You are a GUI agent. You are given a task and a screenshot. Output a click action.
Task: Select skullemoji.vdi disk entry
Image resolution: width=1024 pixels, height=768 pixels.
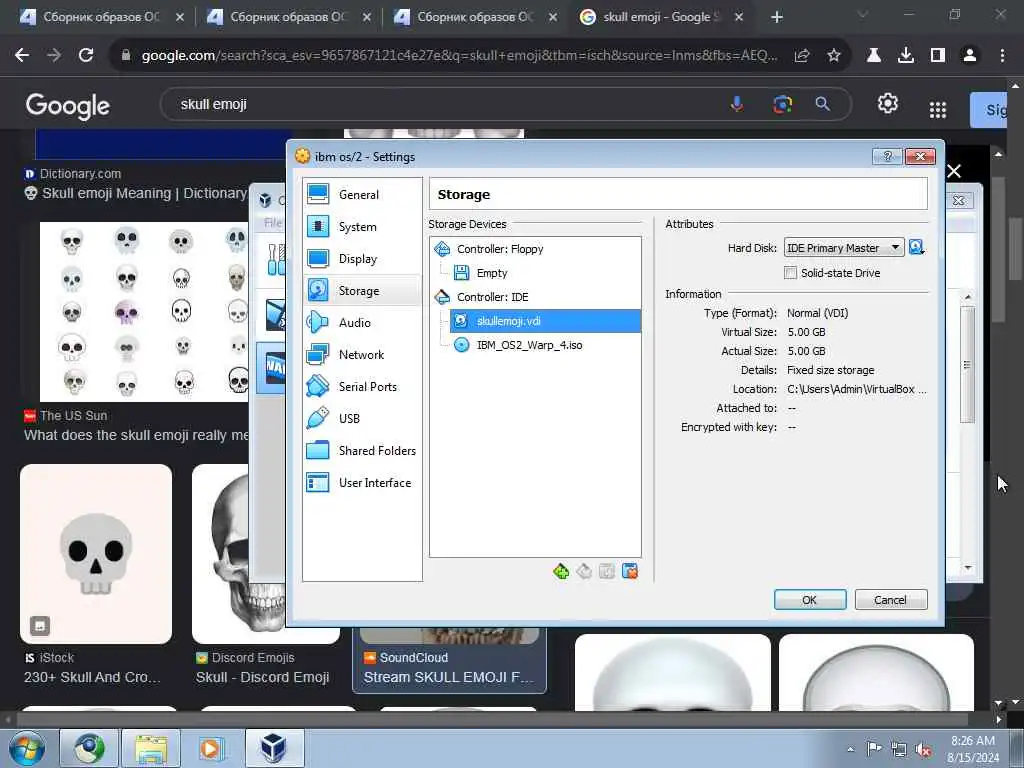pyautogui.click(x=545, y=321)
